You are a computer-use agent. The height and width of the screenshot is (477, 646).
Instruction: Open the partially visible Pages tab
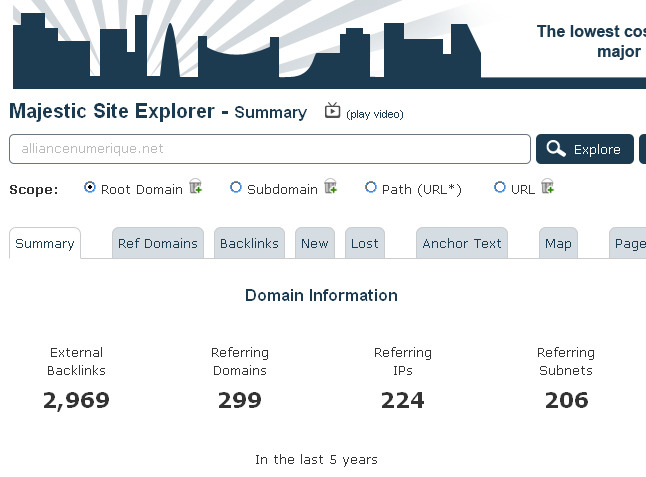pyautogui.click(x=627, y=243)
